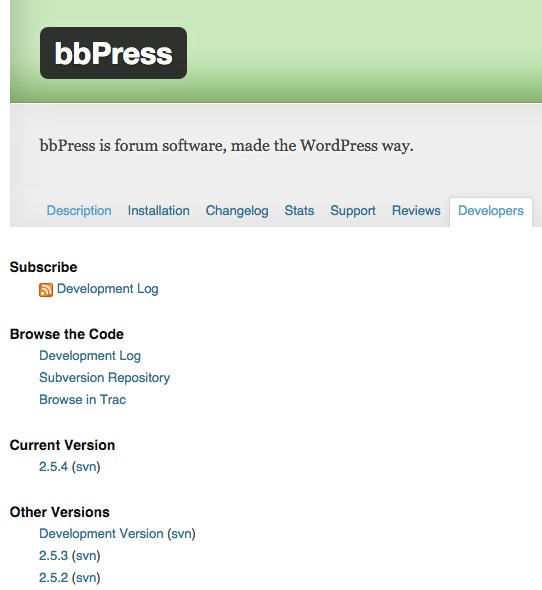Open svn link beside Development Version
This screenshot has width=542, height=590.
click(181, 534)
